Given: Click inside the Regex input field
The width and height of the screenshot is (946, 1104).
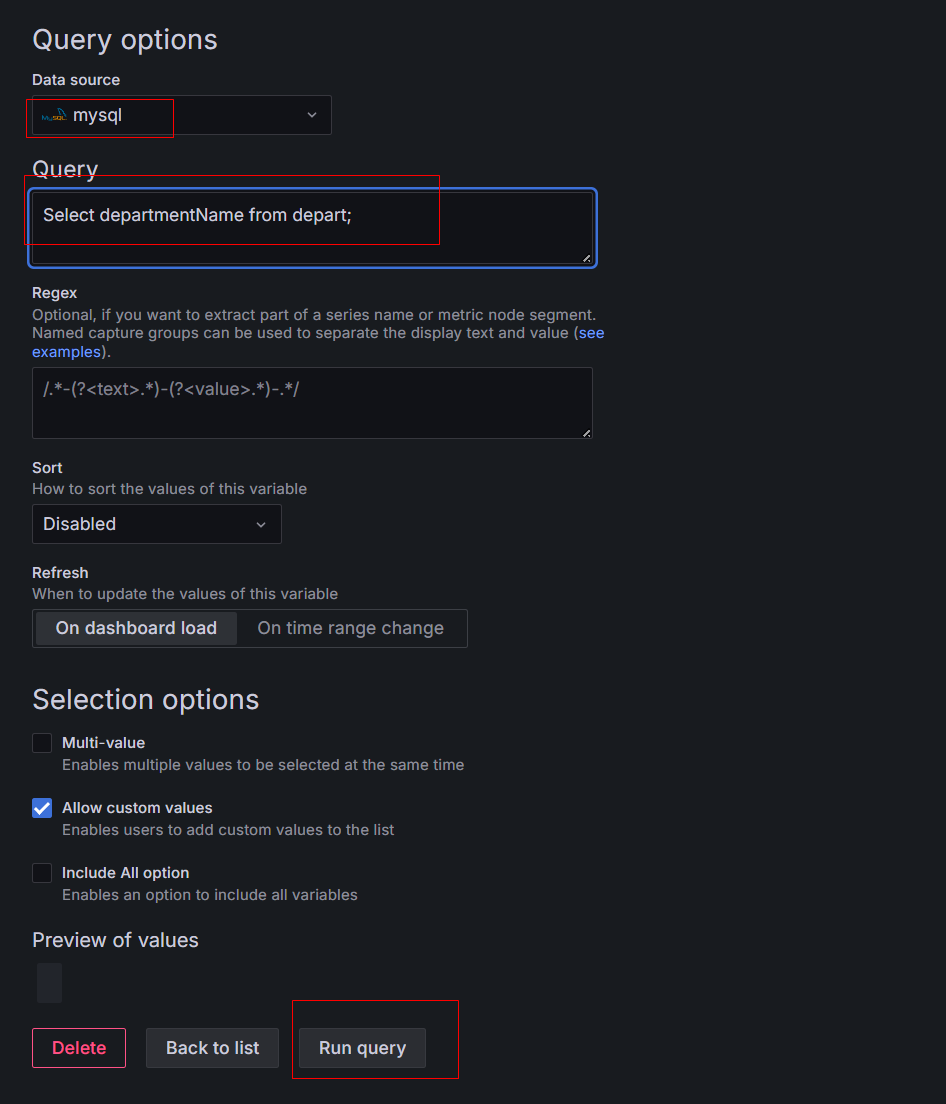Looking at the screenshot, I should [313, 403].
